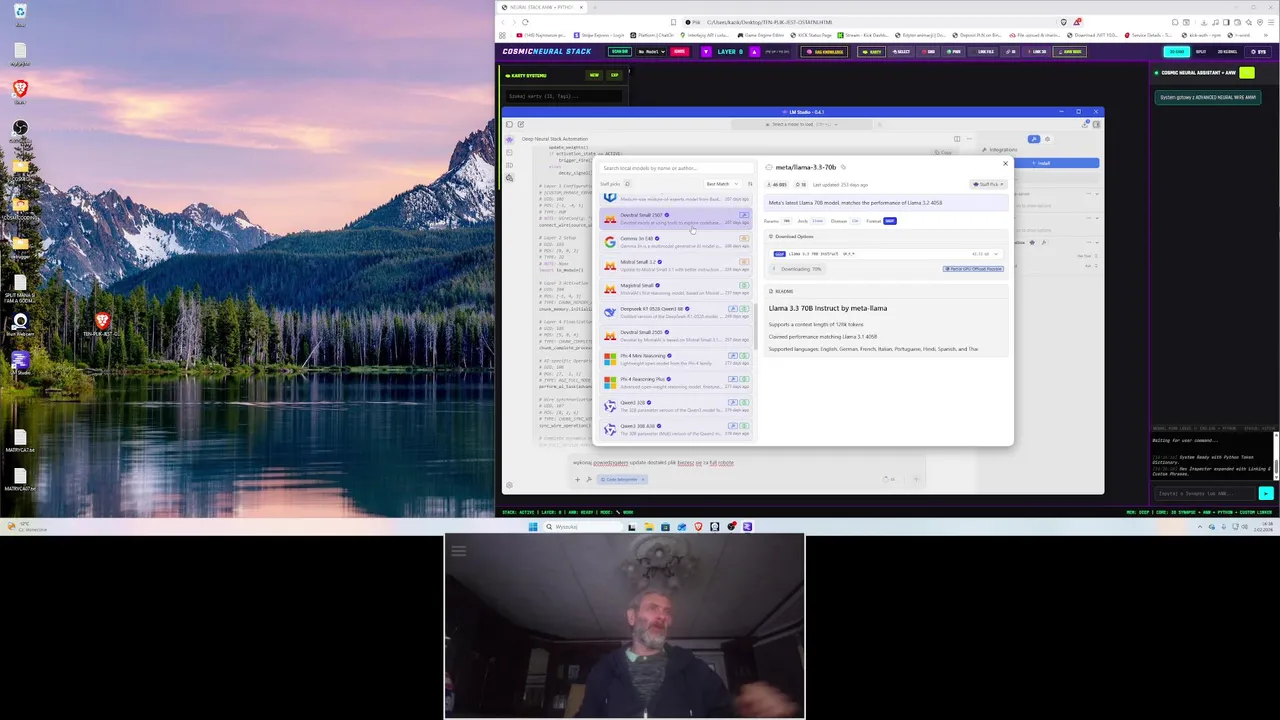Click the plus attach icon in chat input
1280x720 pixels.
point(577,479)
